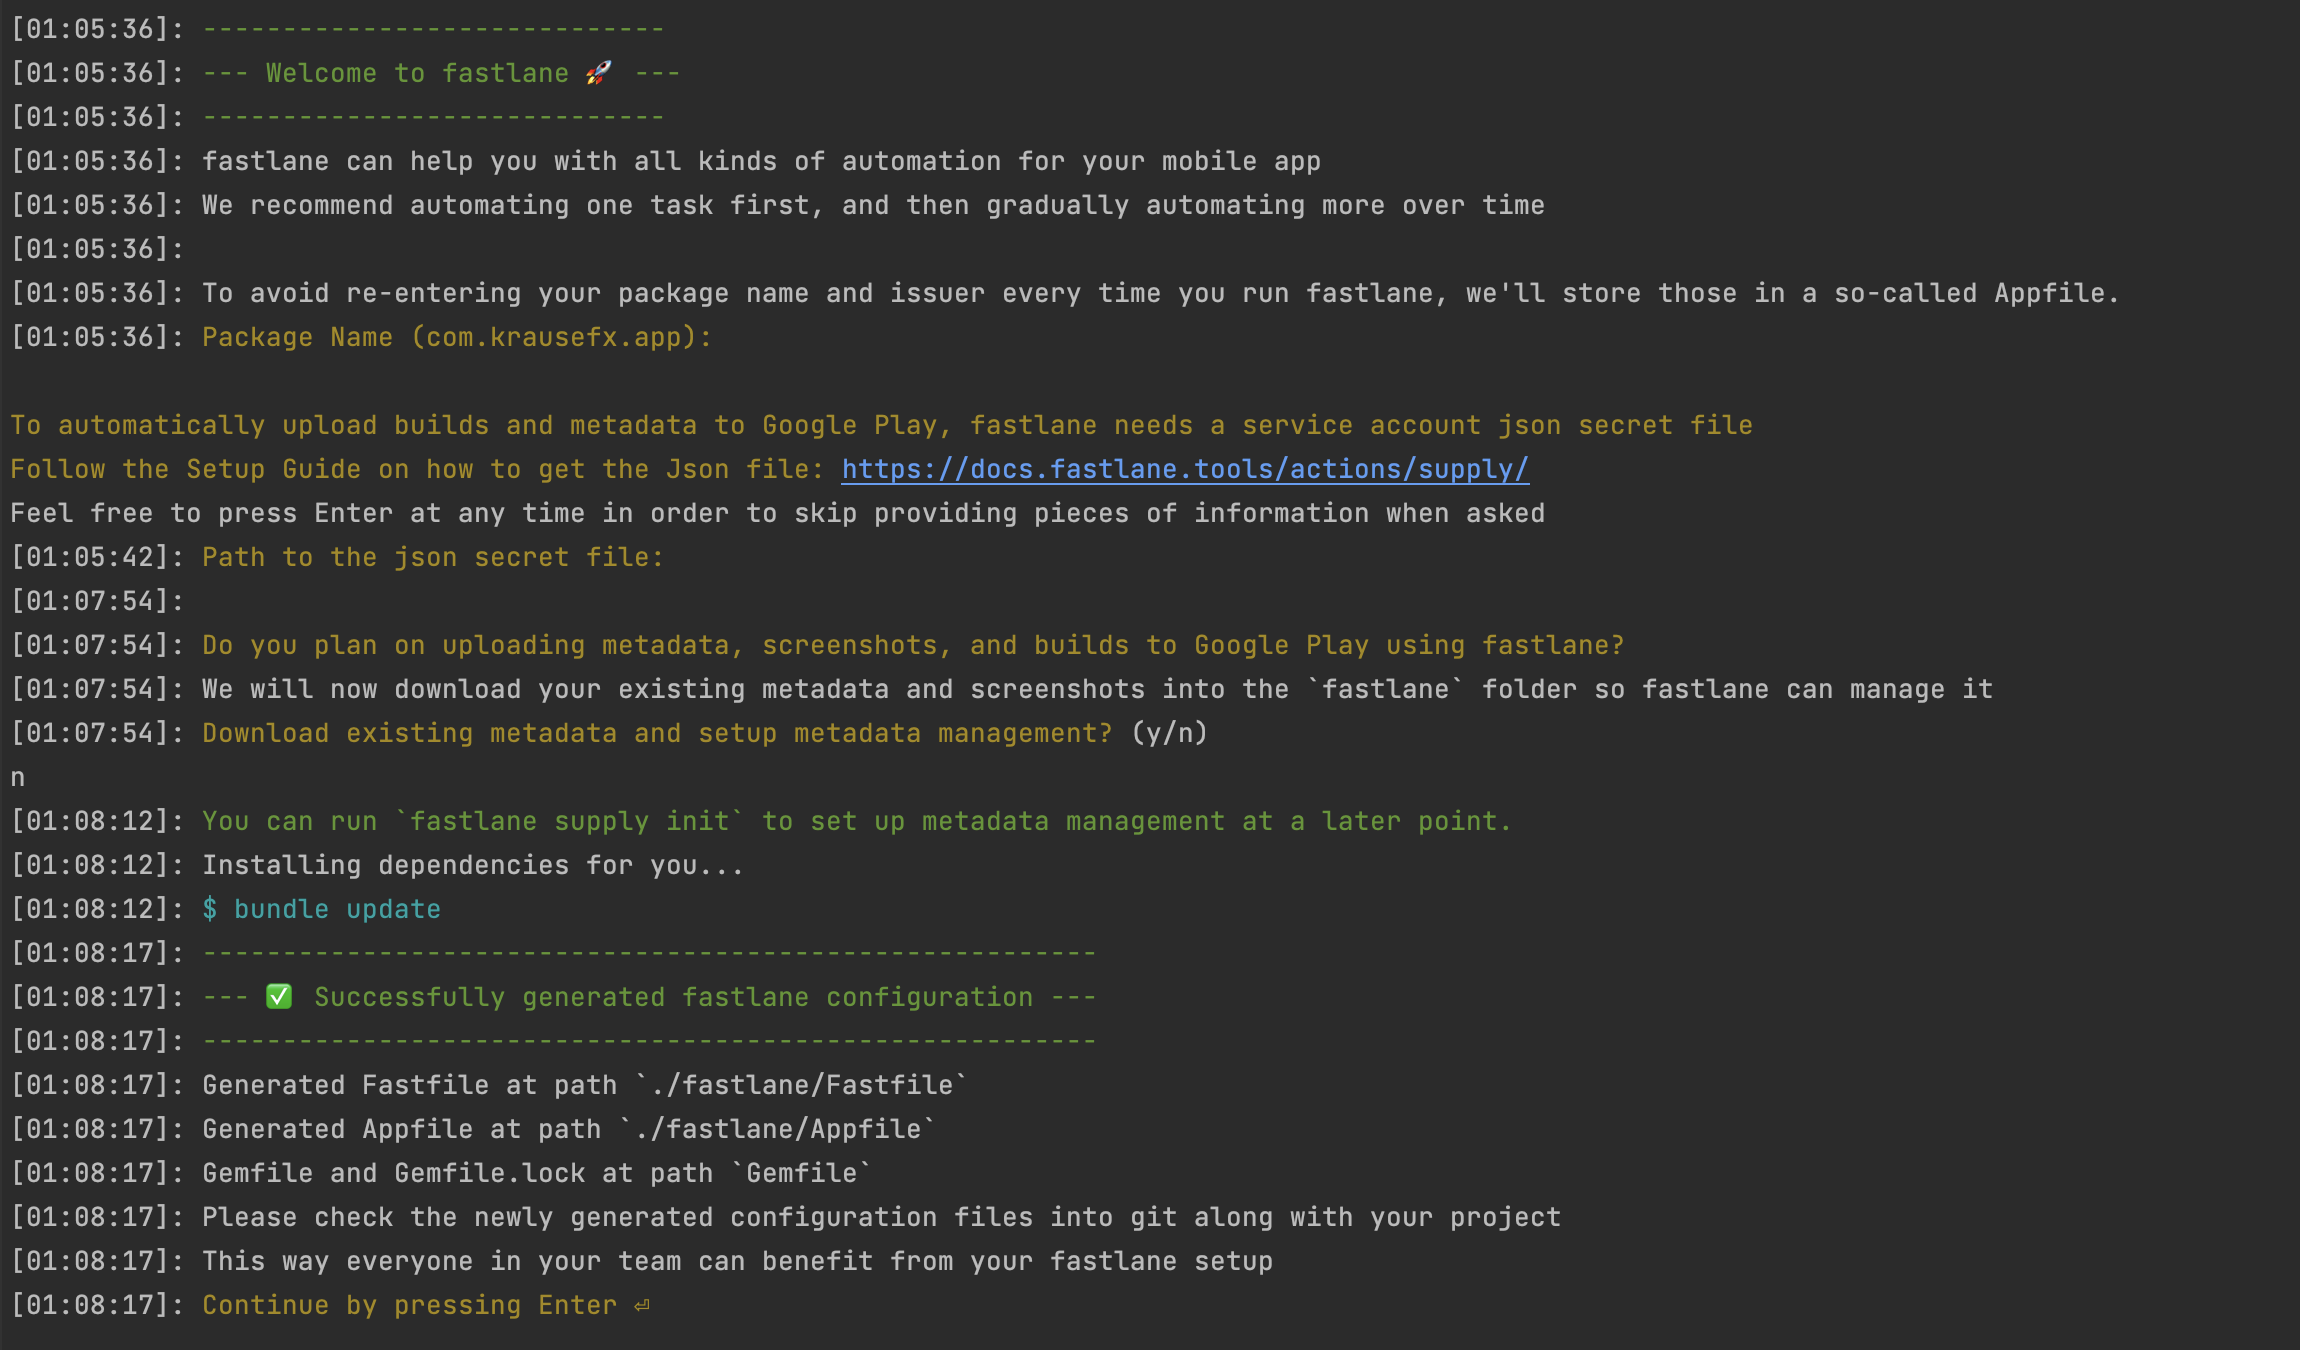Click the Enter return arrow symbol

coord(642,1305)
